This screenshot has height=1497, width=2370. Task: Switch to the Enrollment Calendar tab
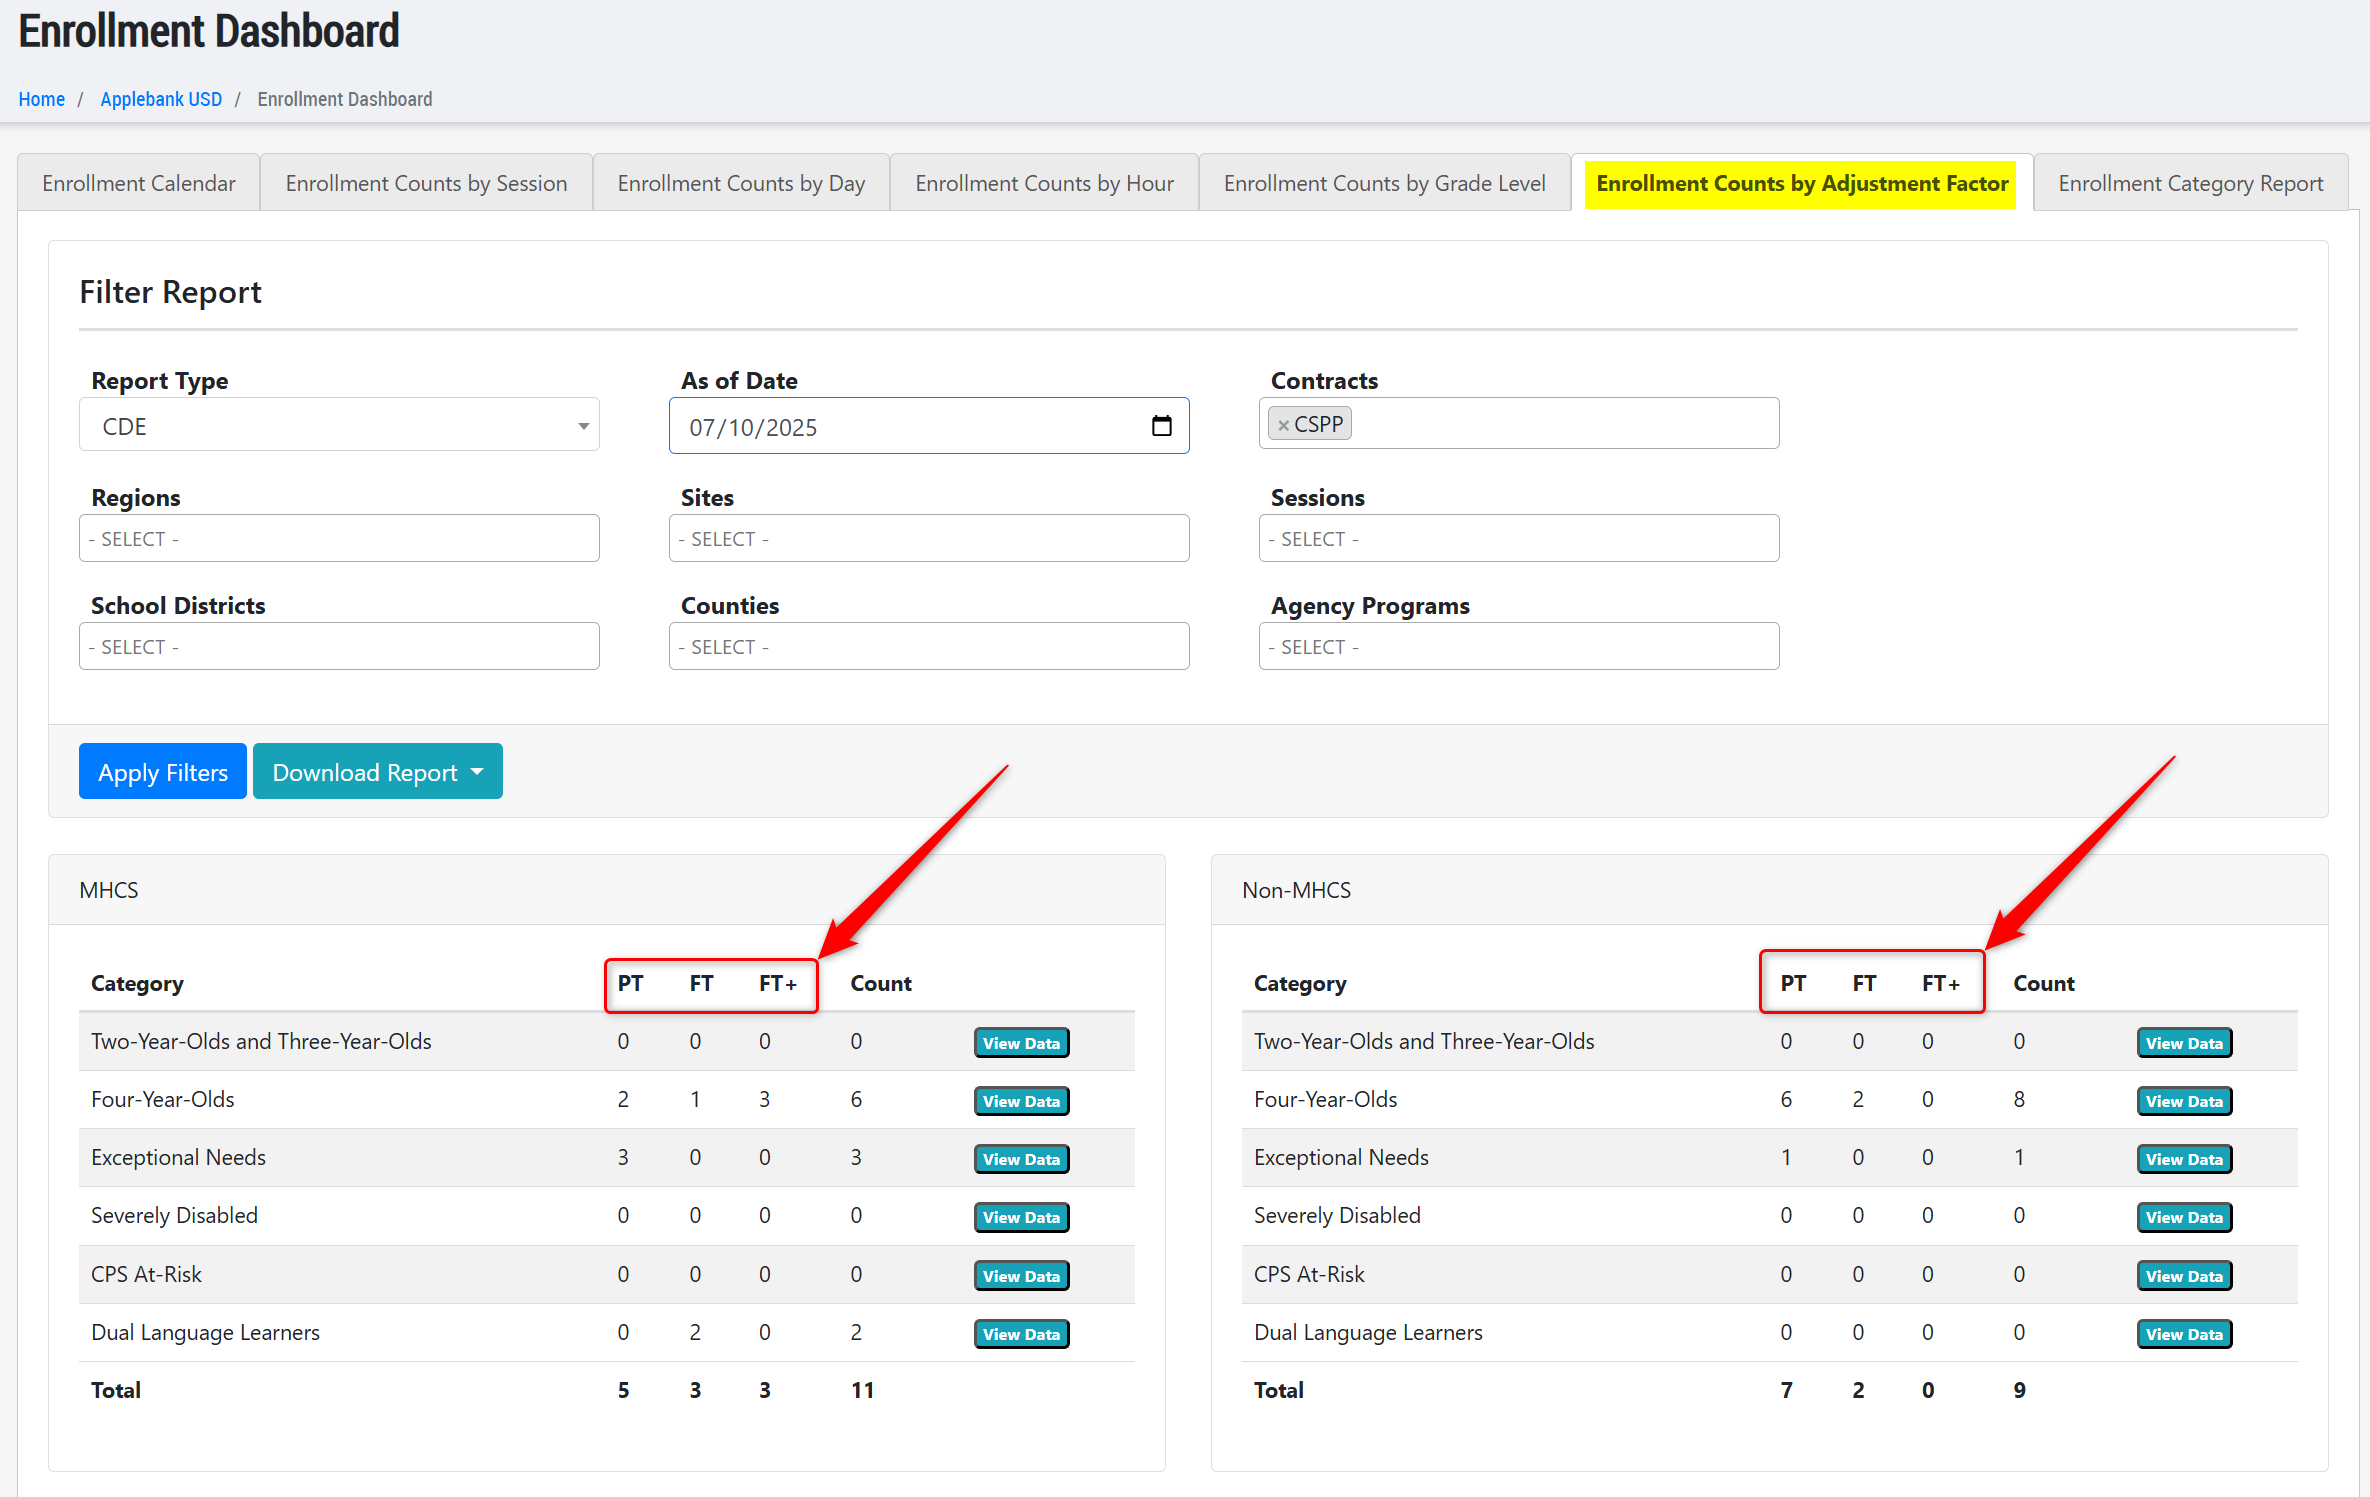139,184
